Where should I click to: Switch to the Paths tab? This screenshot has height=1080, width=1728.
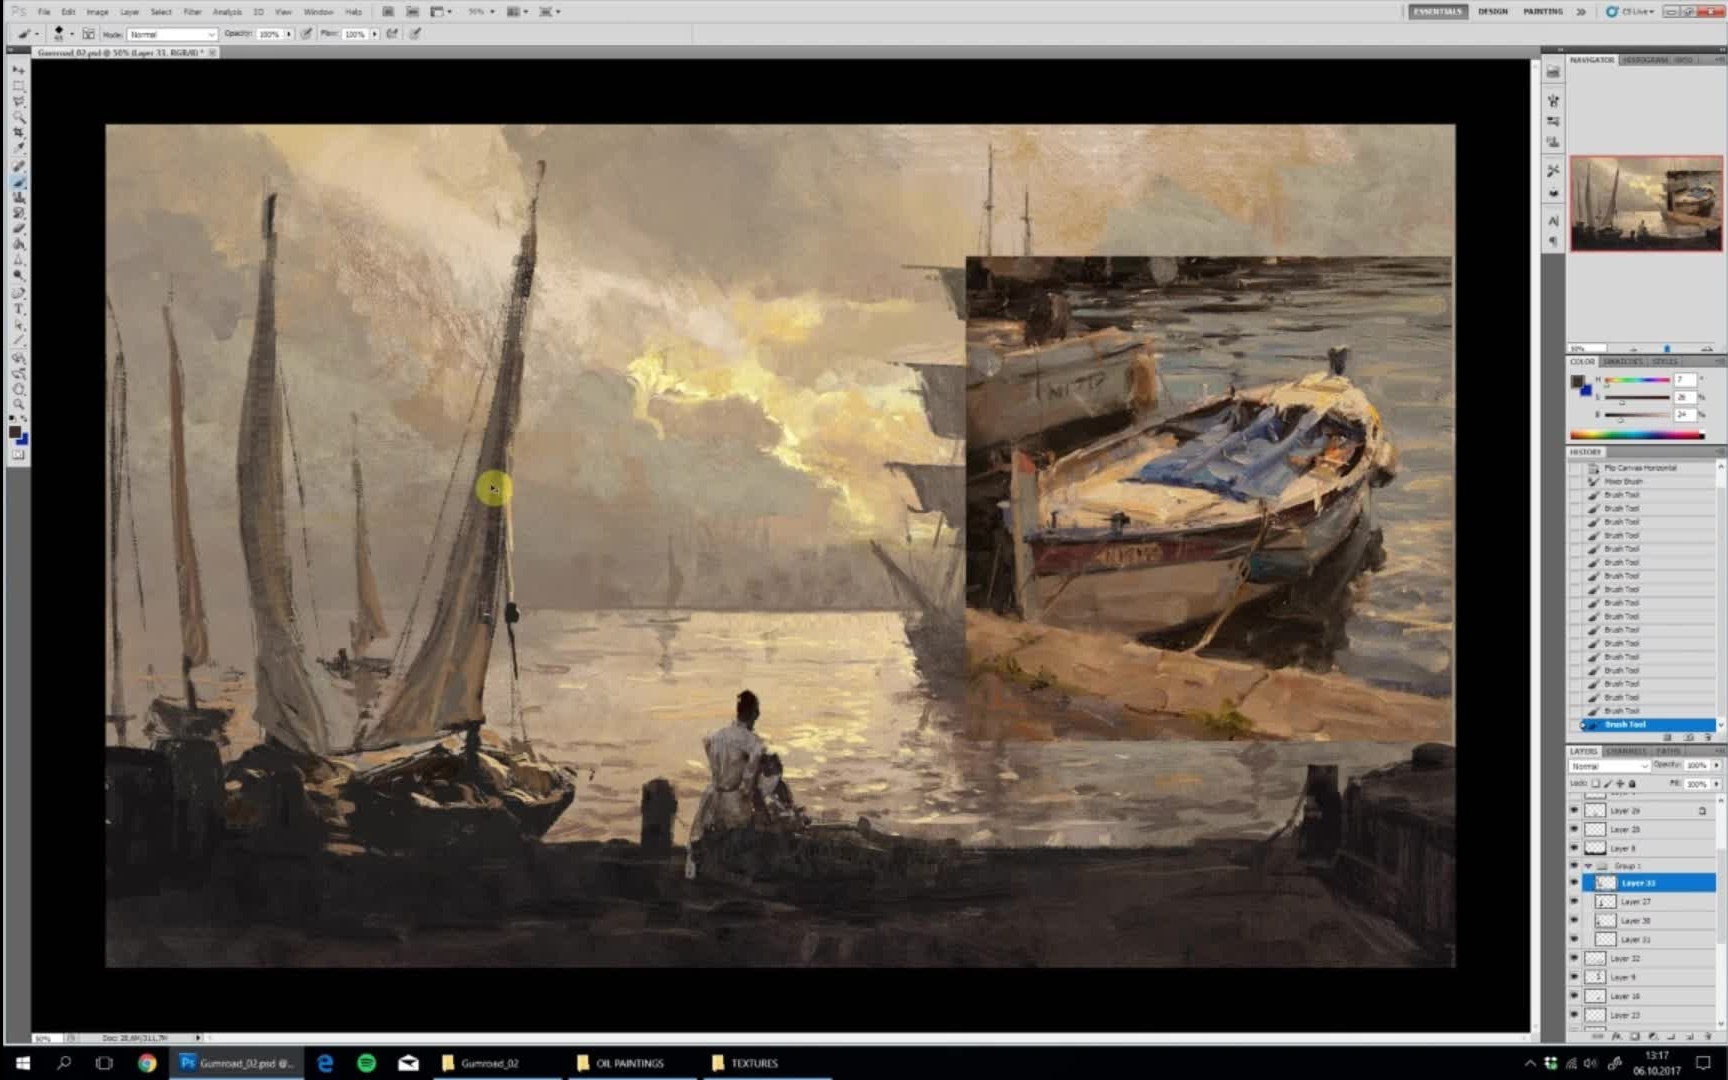(1668, 751)
